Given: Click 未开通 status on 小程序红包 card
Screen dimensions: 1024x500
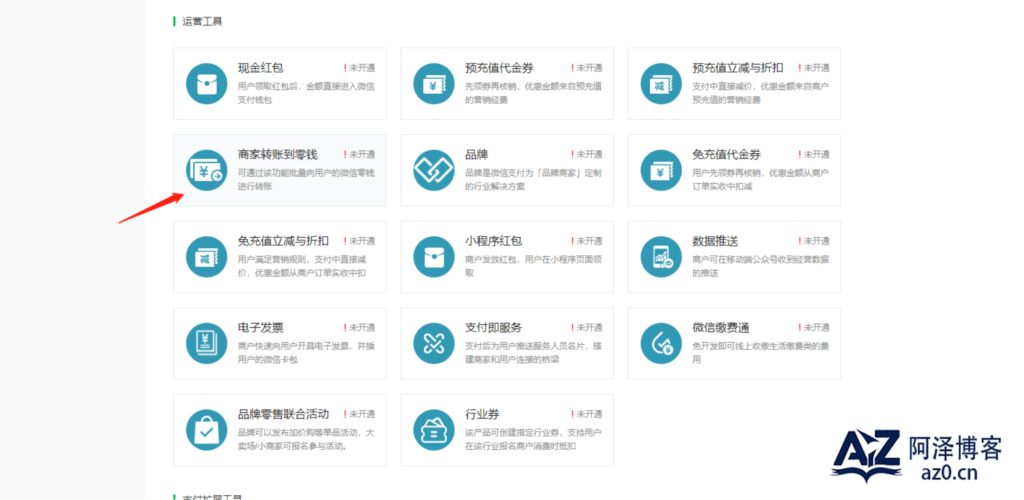Looking at the screenshot, I should point(586,241).
